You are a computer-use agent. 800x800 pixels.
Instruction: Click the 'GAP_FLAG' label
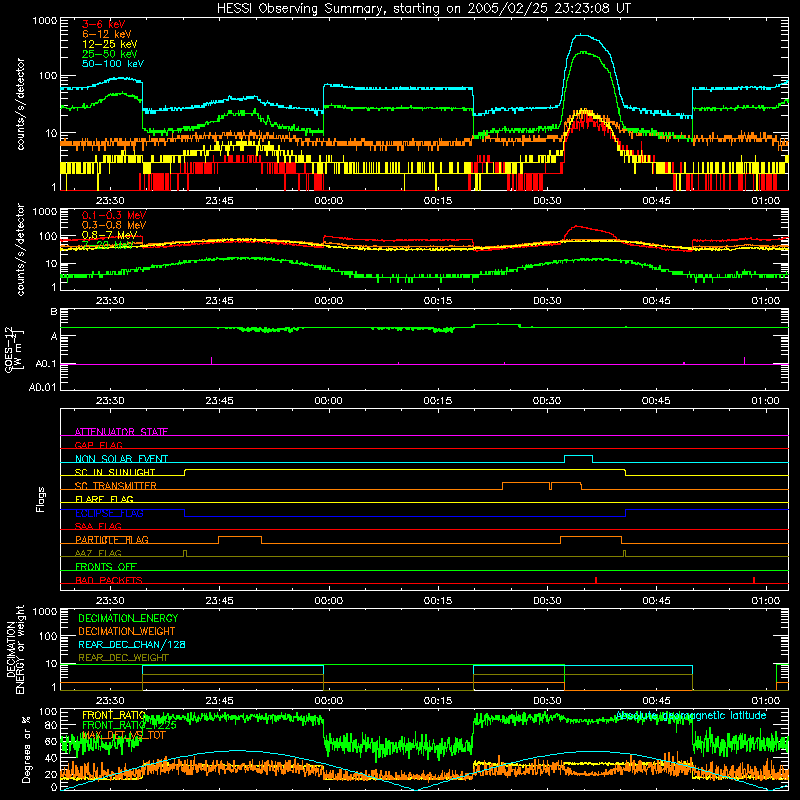point(98,445)
